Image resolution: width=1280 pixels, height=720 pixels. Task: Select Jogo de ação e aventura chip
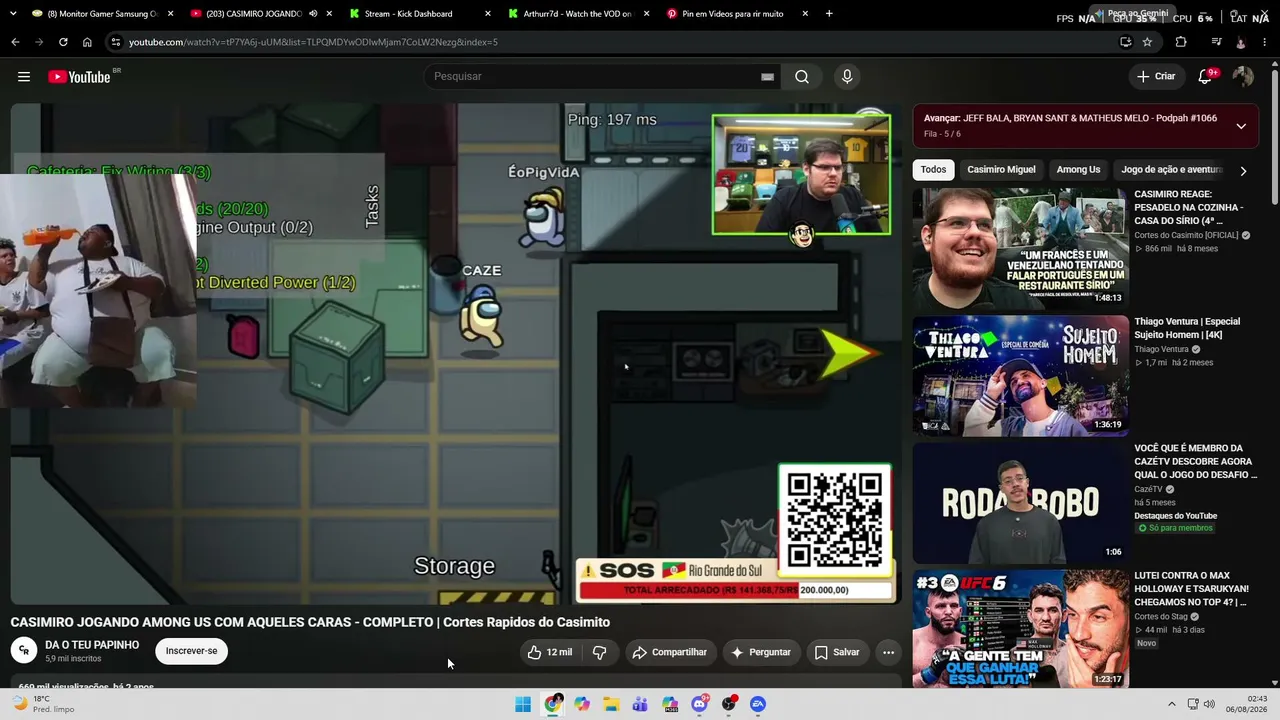[x=1171, y=170]
